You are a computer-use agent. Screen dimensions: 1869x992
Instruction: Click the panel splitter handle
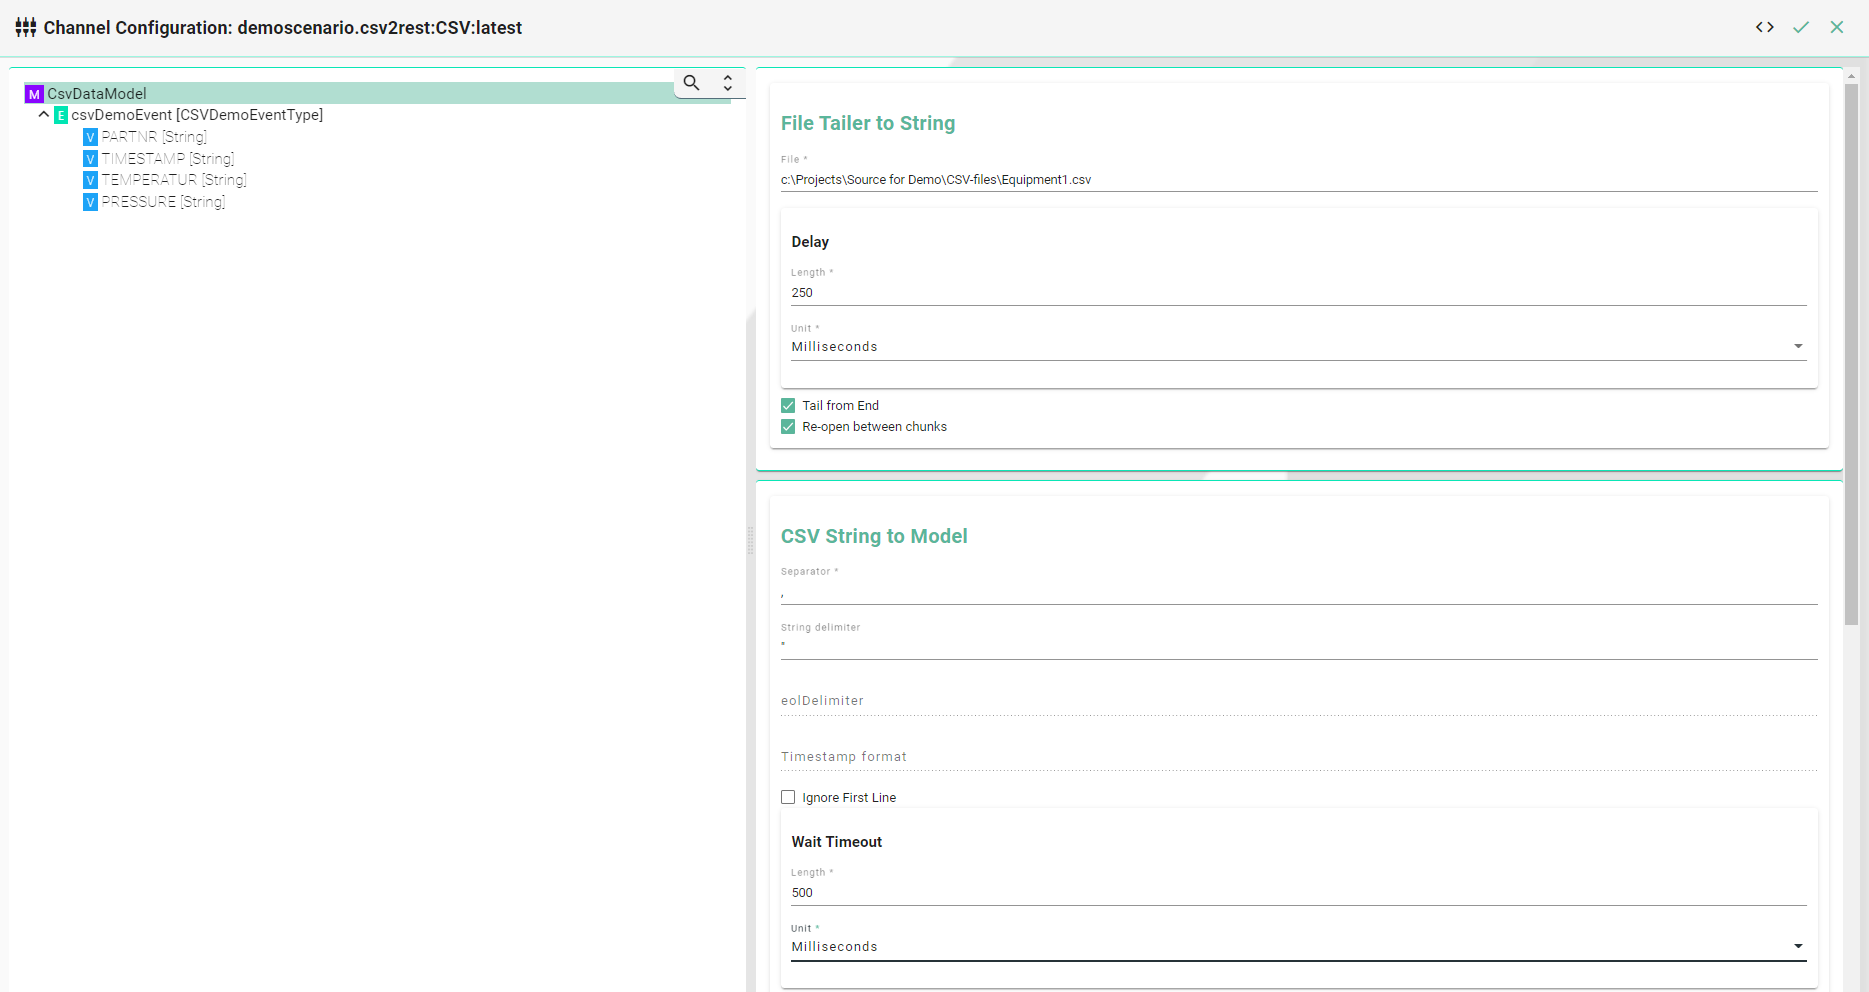[x=750, y=540]
